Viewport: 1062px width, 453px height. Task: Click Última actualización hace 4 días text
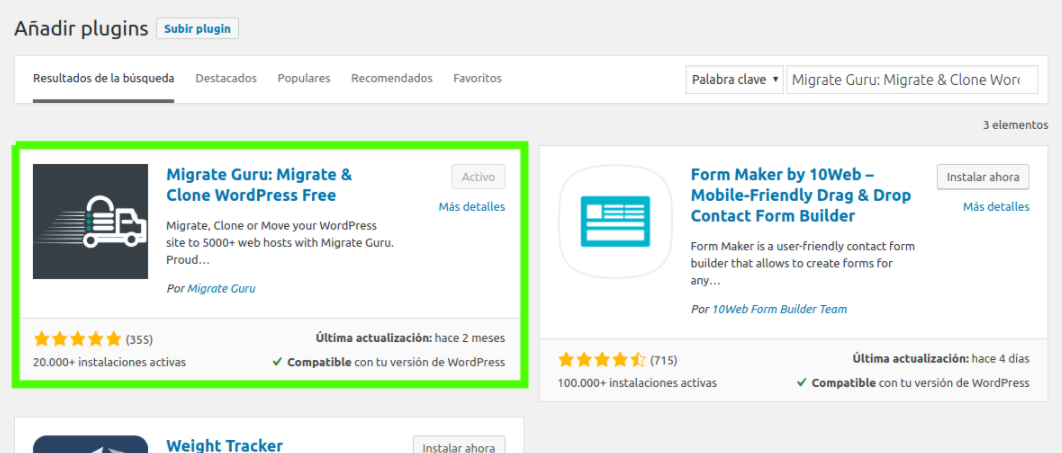(941, 359)
